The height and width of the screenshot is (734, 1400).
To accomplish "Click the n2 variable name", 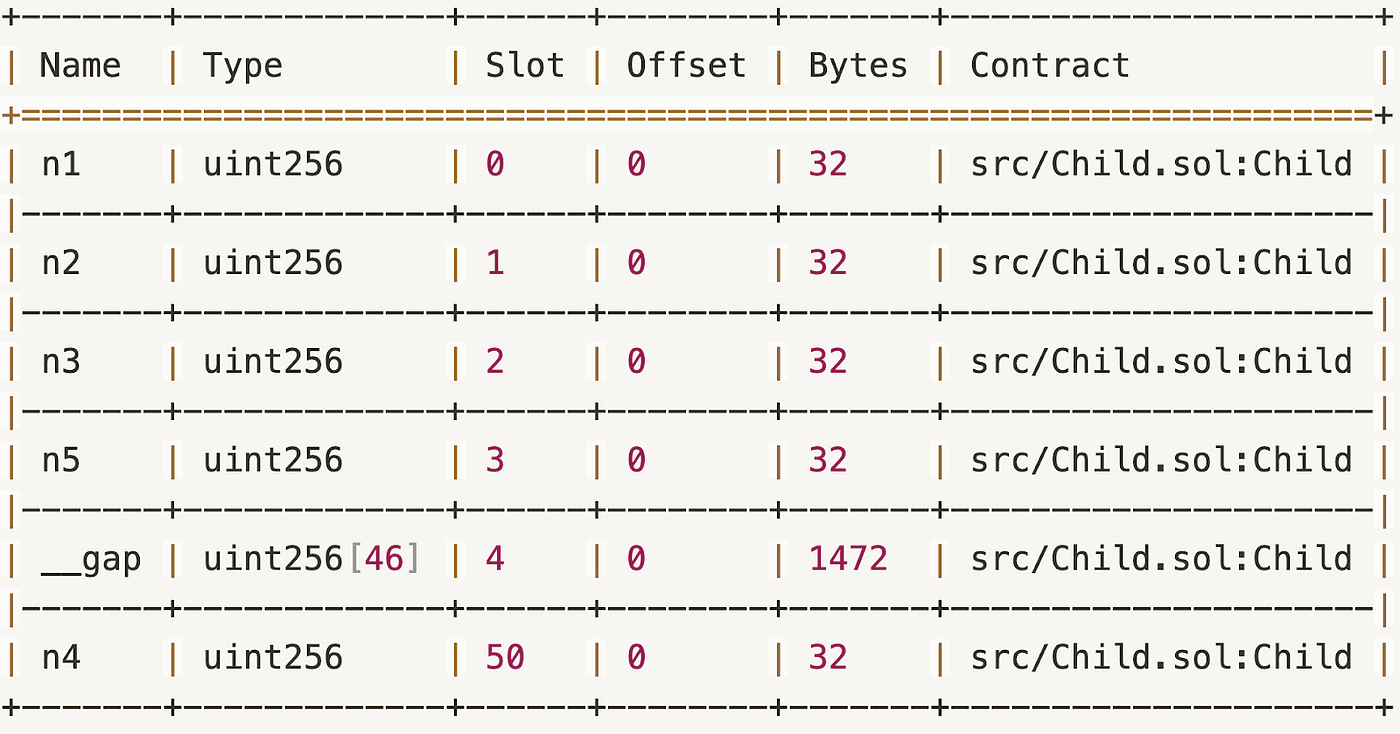I will (x=61, y=263).
